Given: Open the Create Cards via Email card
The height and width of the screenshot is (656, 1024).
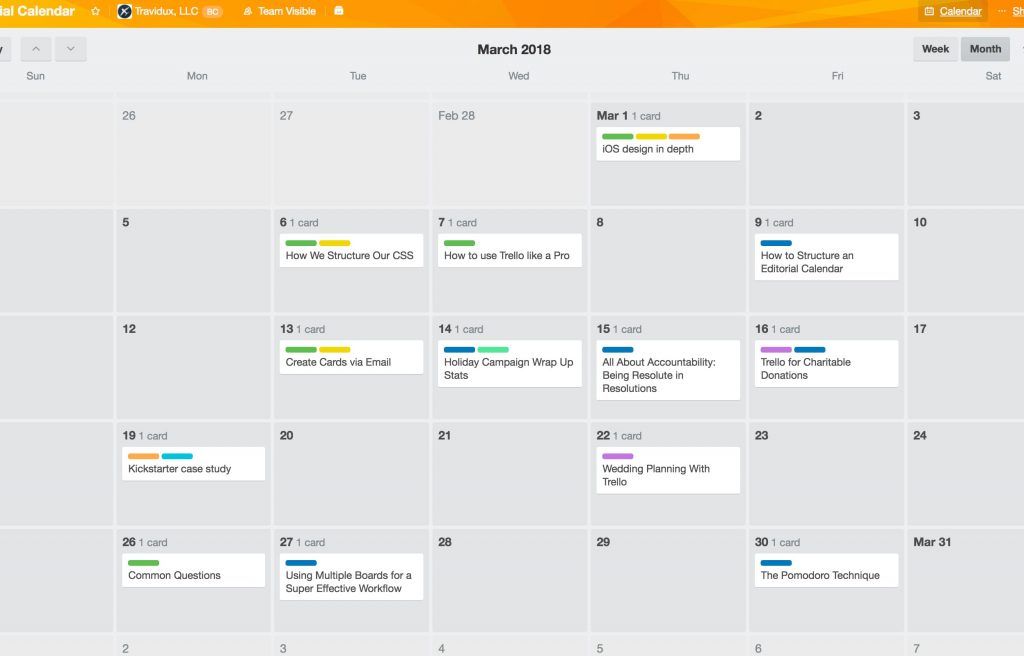Looking at the screenshot, I should 351,357.
